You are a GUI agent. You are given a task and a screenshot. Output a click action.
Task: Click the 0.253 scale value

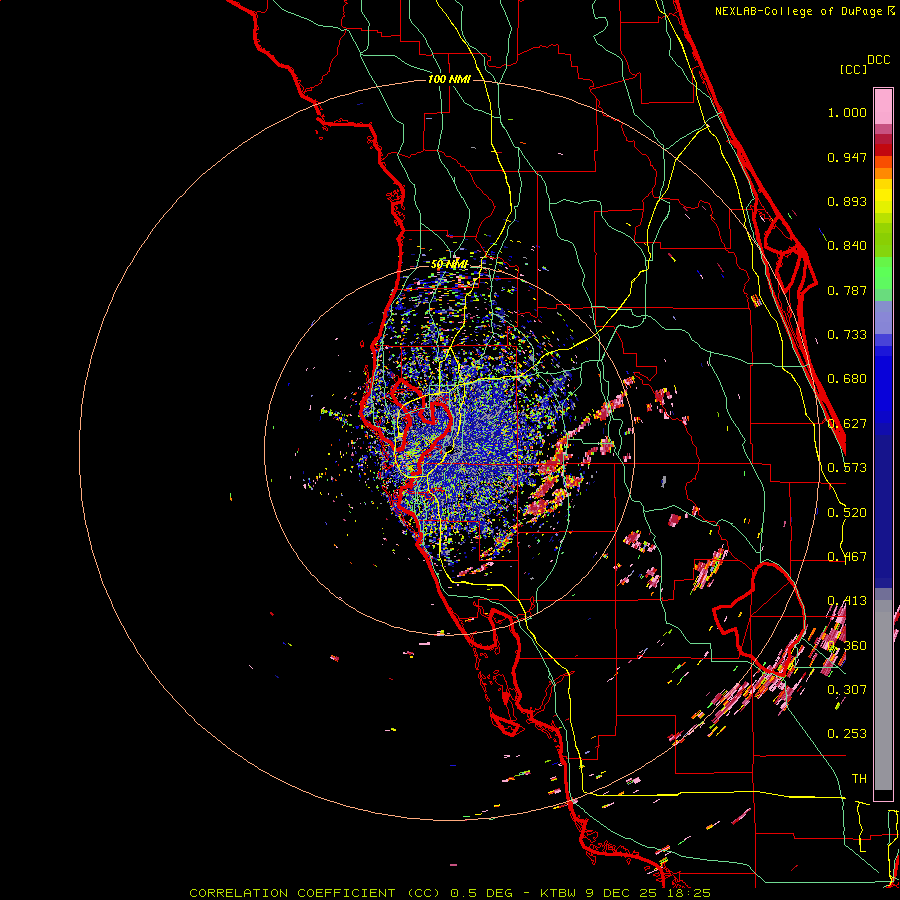[847, 734]
